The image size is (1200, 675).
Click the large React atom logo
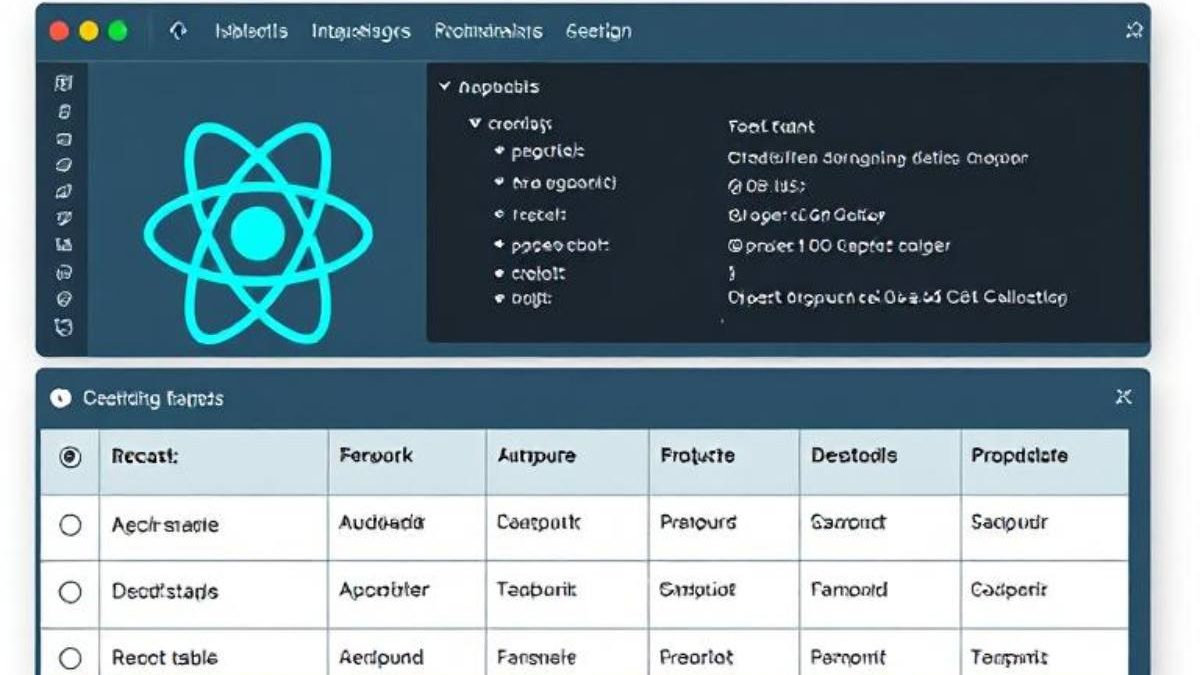(x=258, y=232)
